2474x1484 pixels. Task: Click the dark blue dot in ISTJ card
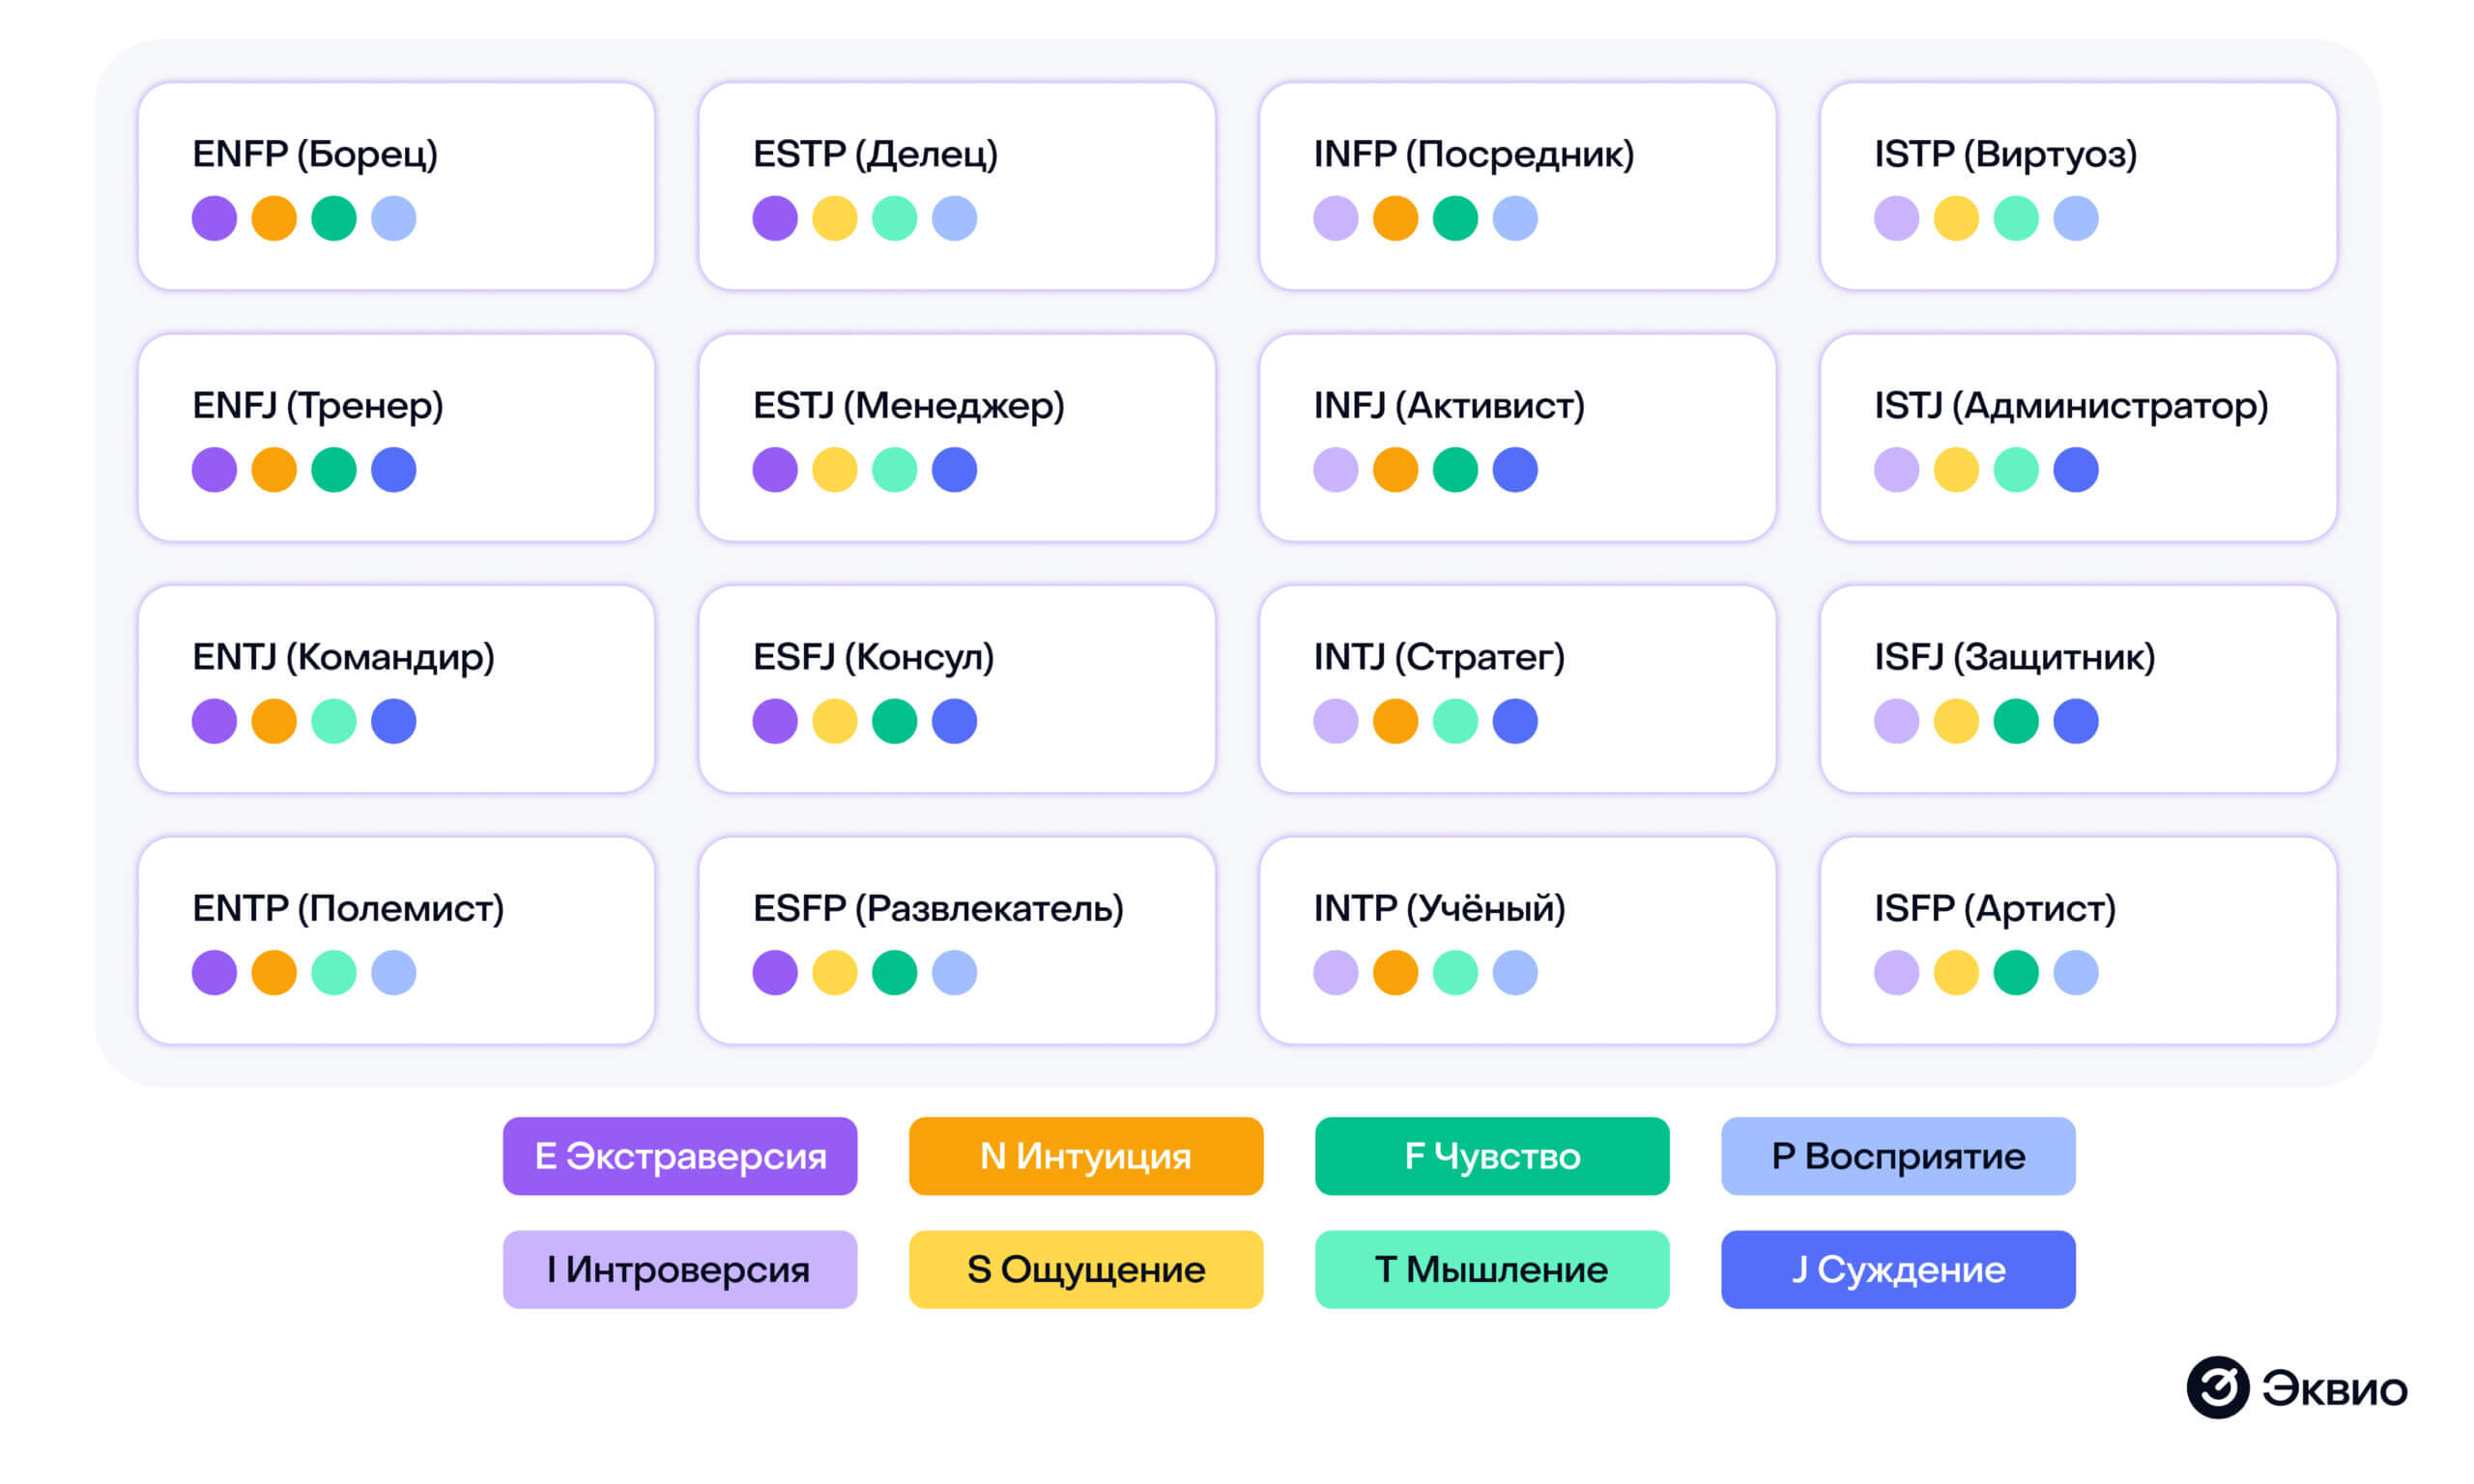pyautogui.click(x=2075, y=470)
